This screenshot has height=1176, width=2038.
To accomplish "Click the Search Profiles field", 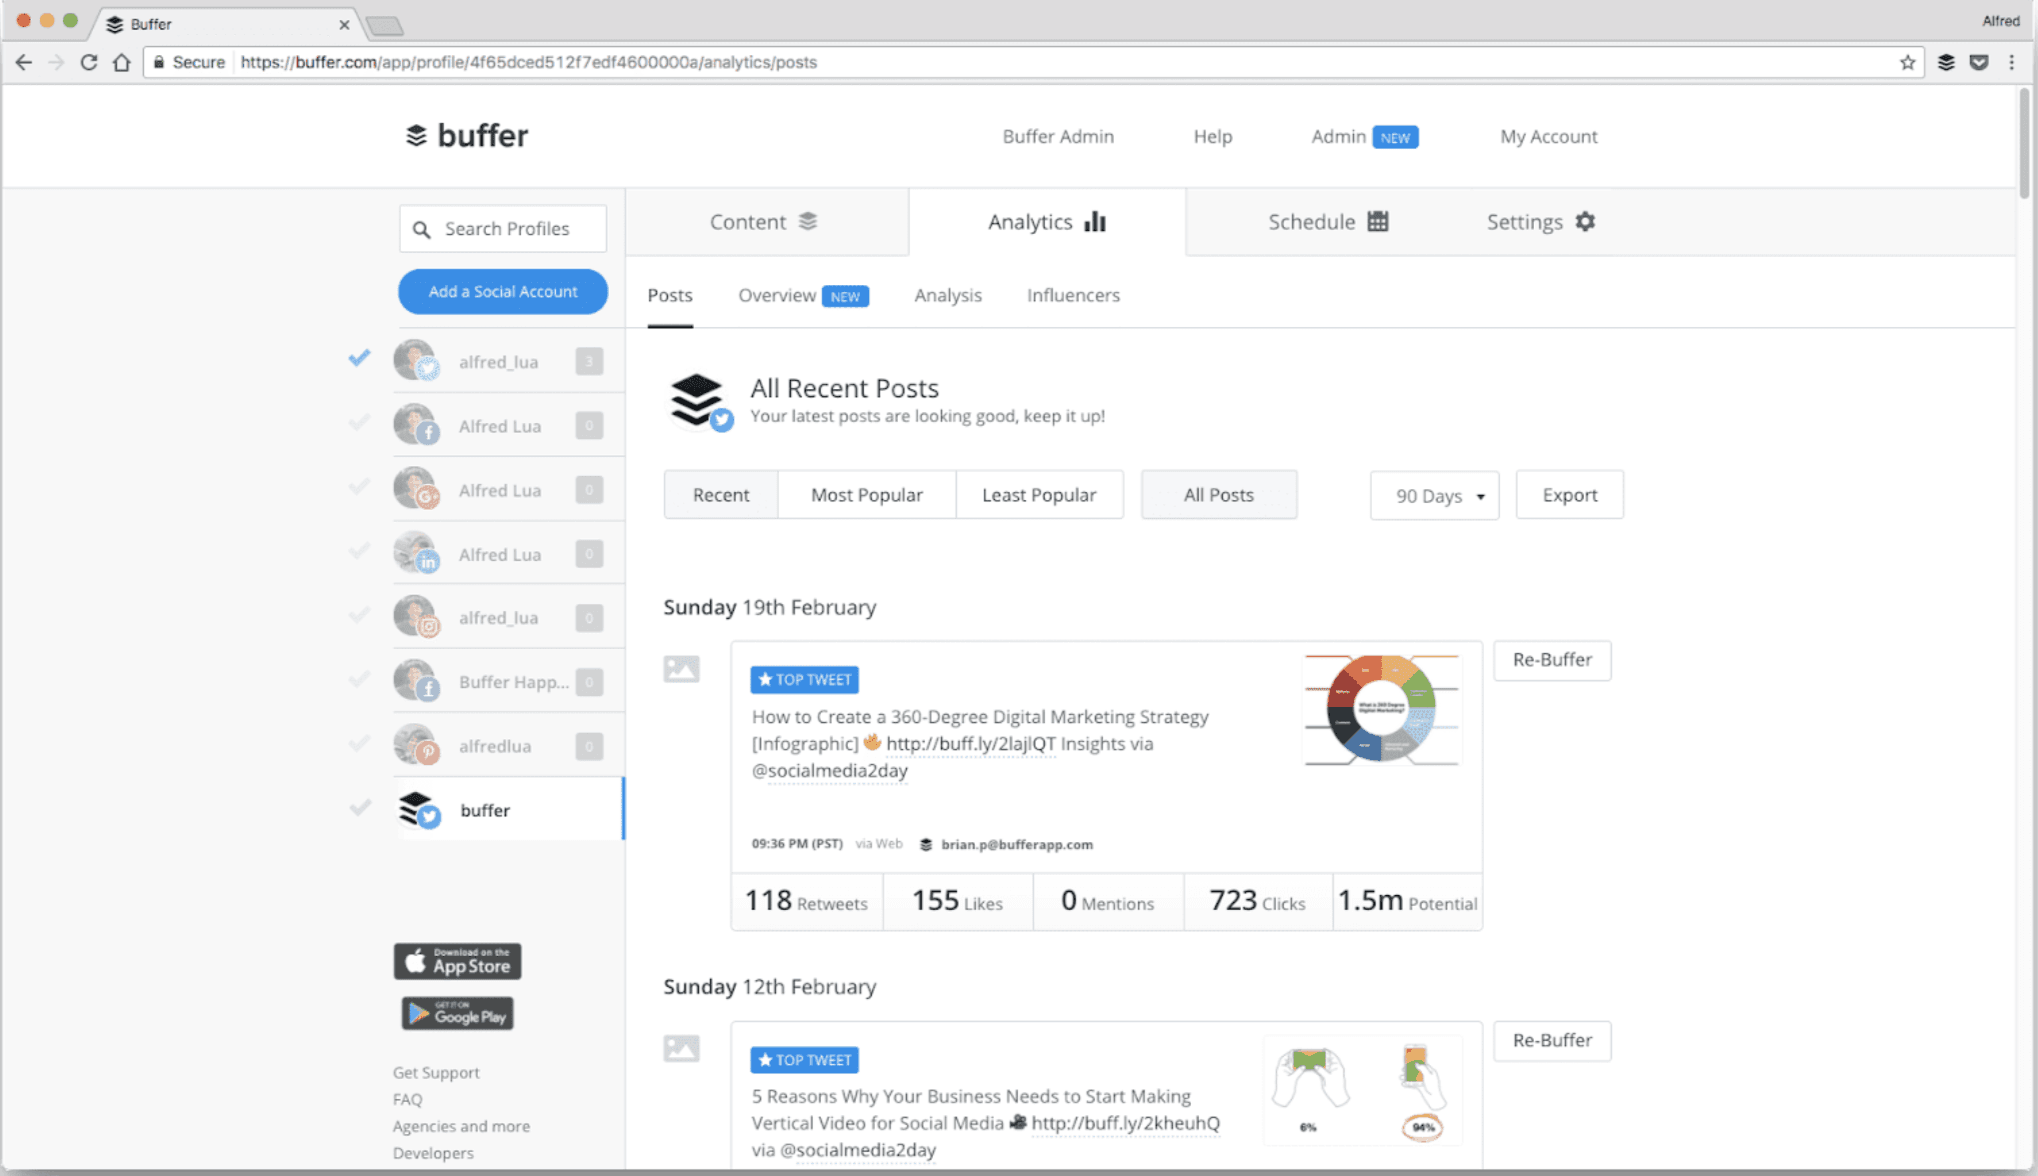I will (x=503, y=229).
